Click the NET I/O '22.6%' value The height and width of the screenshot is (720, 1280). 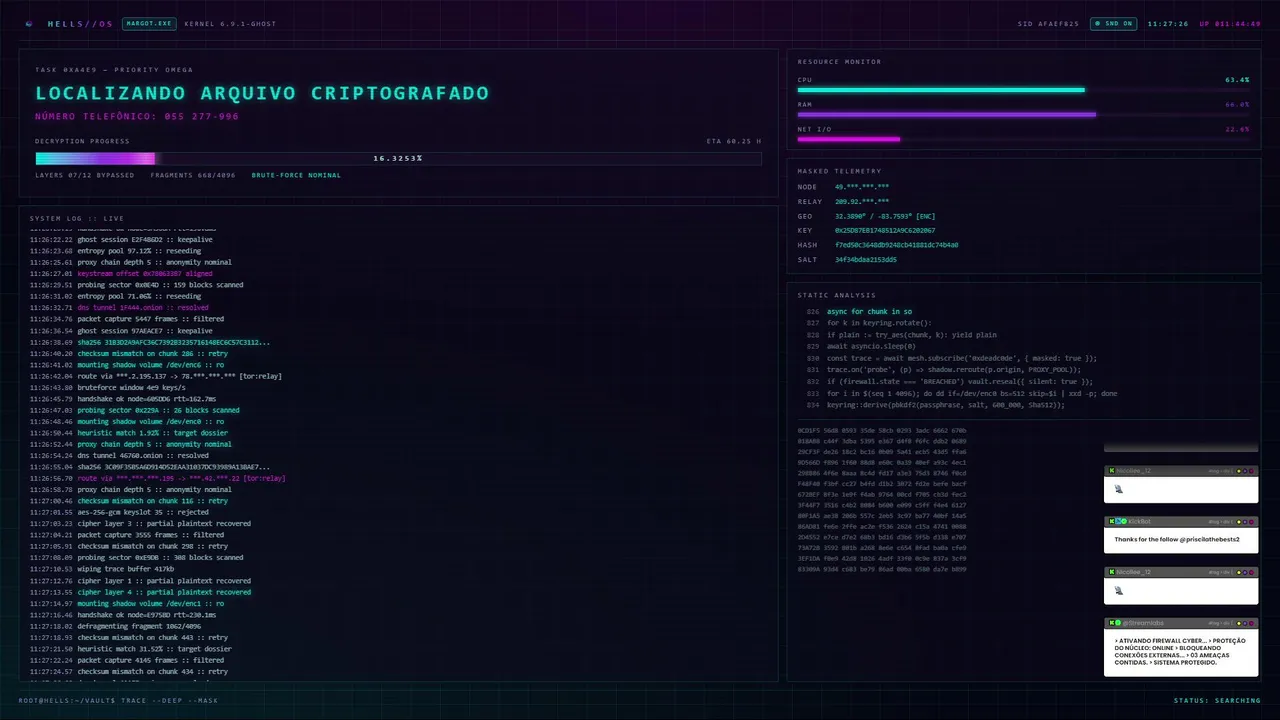tap(1237, 129)
